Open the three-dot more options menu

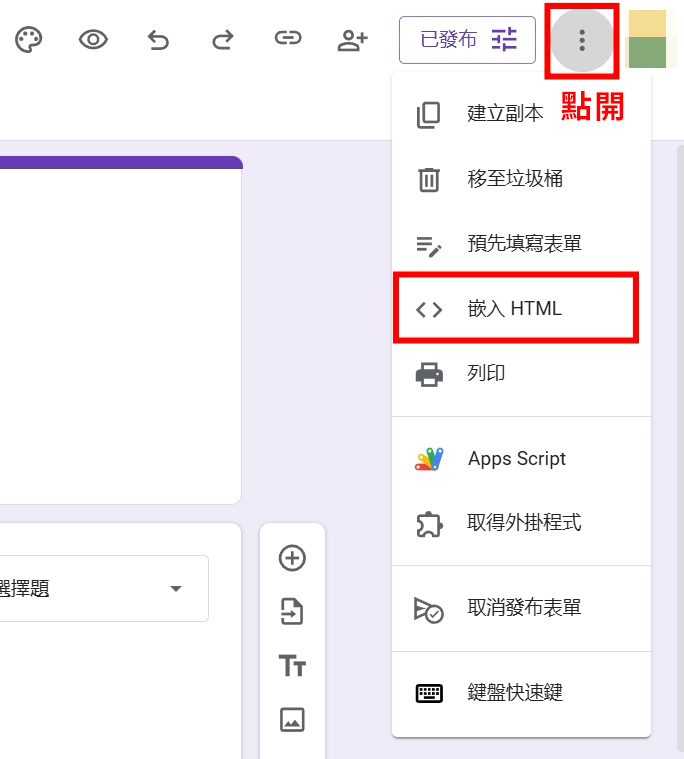582,41
